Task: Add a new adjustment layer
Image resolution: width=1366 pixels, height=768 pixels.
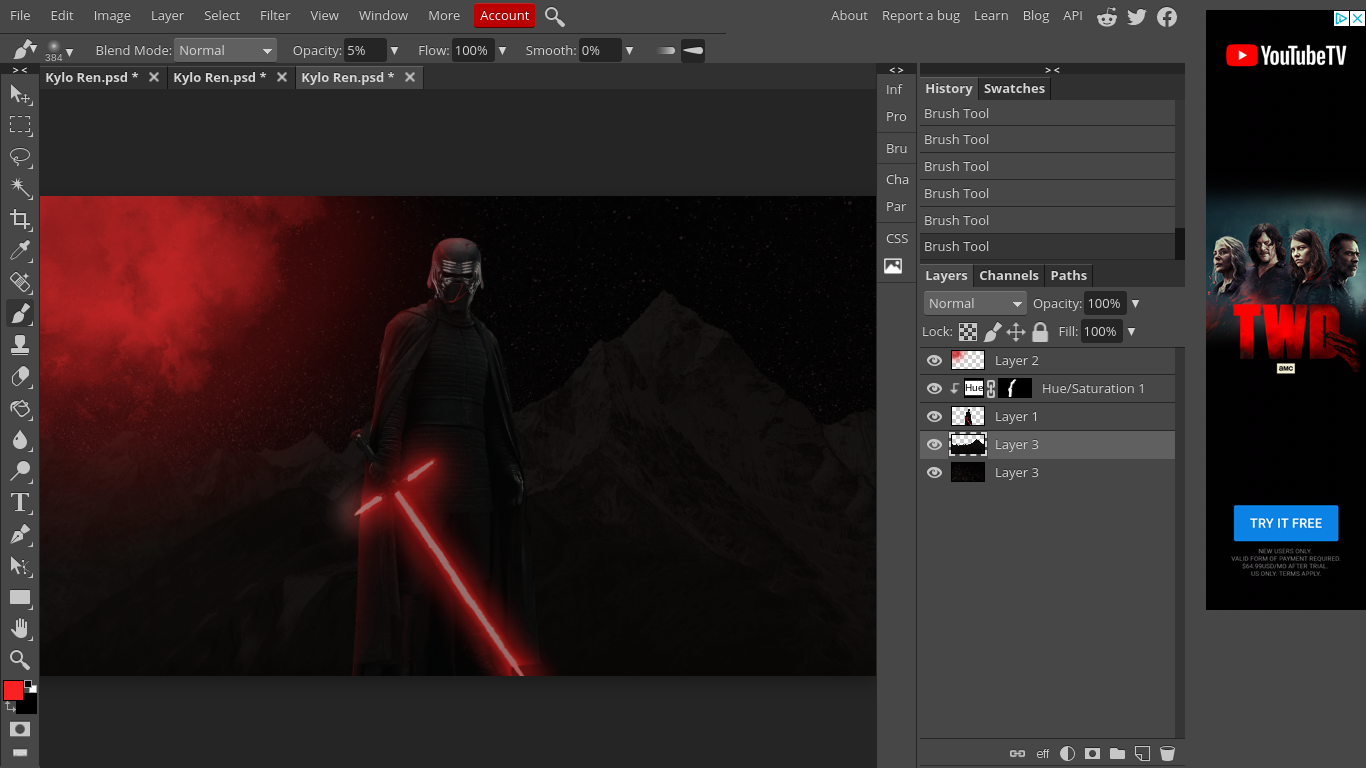Action: (1067, 754)
